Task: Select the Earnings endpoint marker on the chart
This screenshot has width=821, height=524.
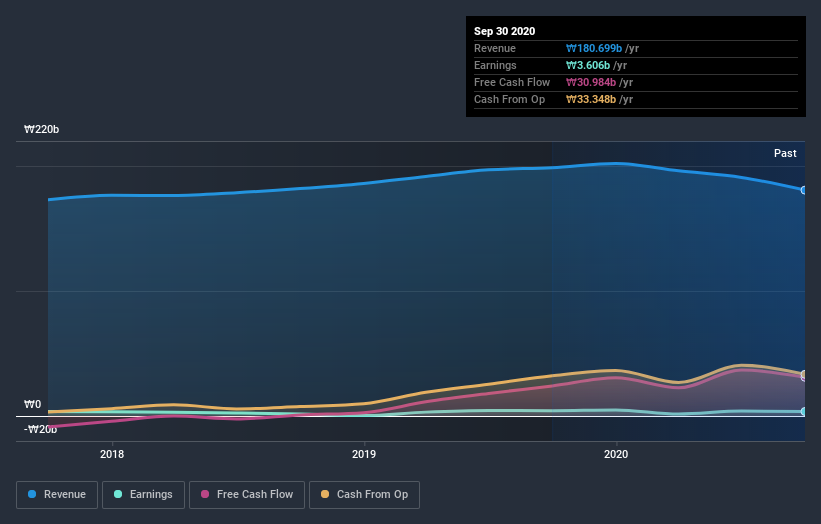Action: click(x=804, y=412)
